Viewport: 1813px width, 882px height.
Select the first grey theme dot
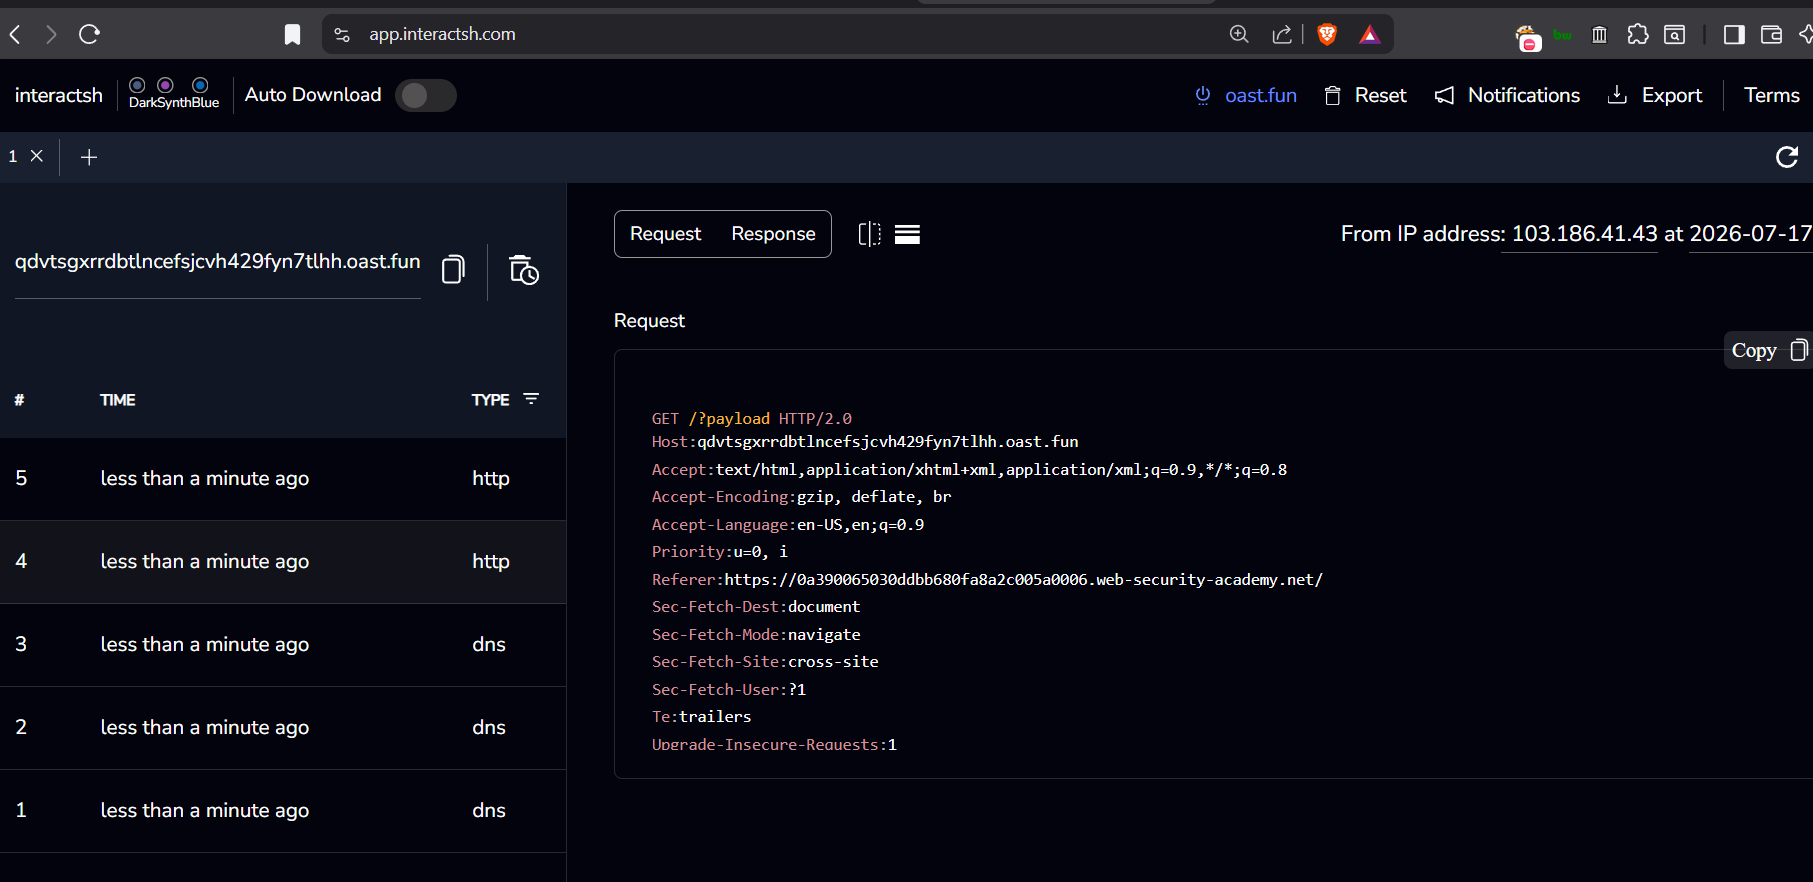(138, 85)
